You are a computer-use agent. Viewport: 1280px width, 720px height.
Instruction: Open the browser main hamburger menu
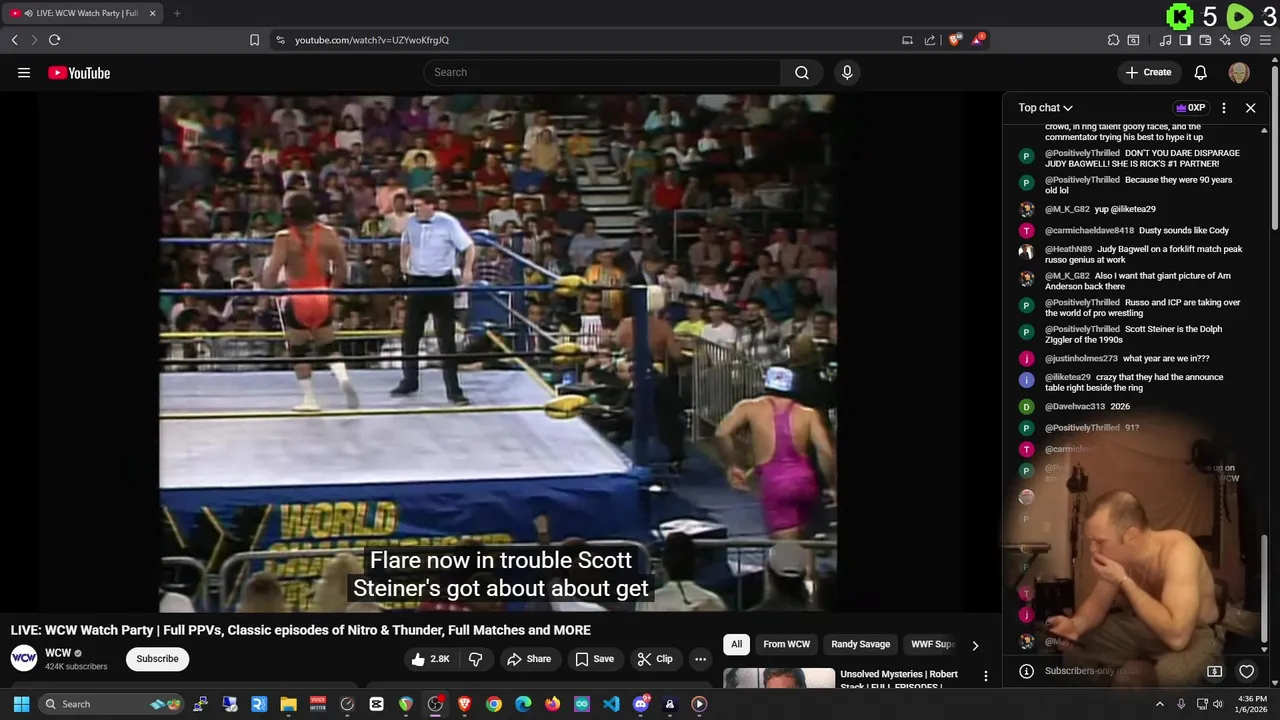(1266, 40)
